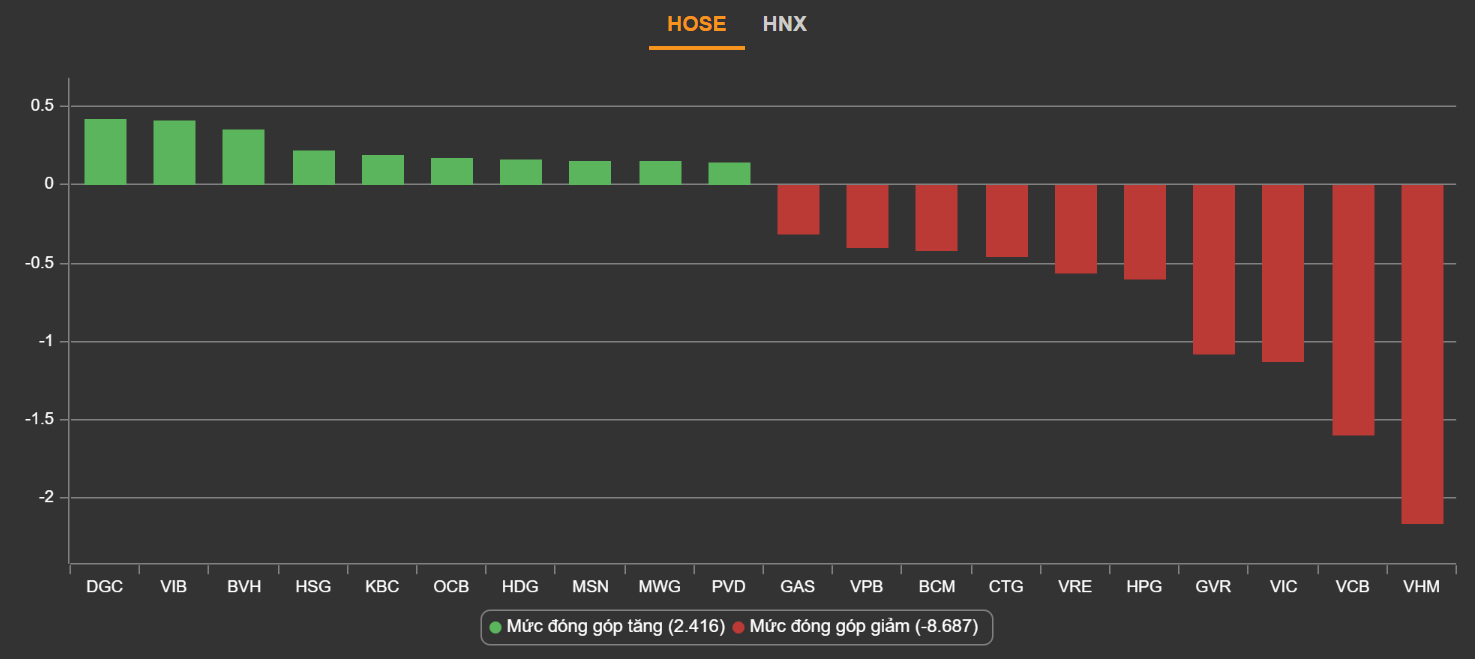Select the HPG red bar
The image size is (1475, 659).
click(1144, 232)
